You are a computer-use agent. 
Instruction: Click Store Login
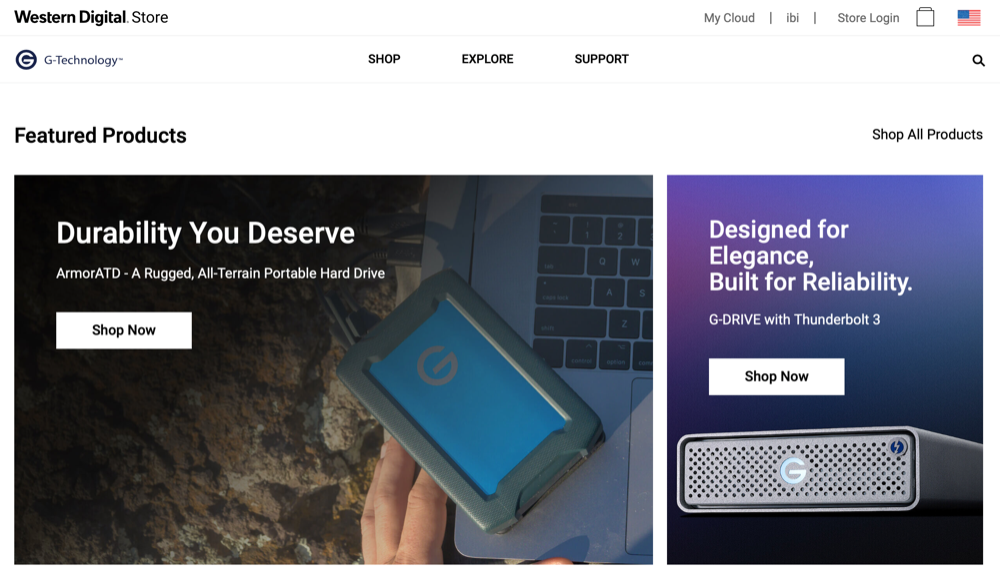click(x=868, y=18)
